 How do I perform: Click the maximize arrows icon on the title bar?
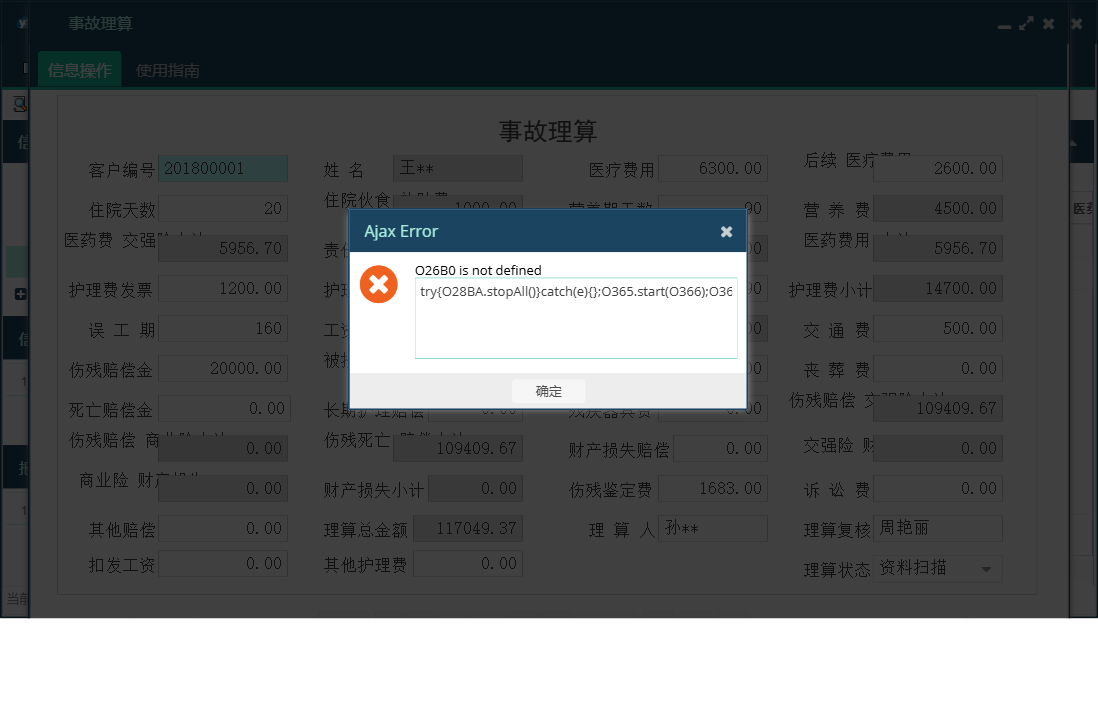(1025, 24)
